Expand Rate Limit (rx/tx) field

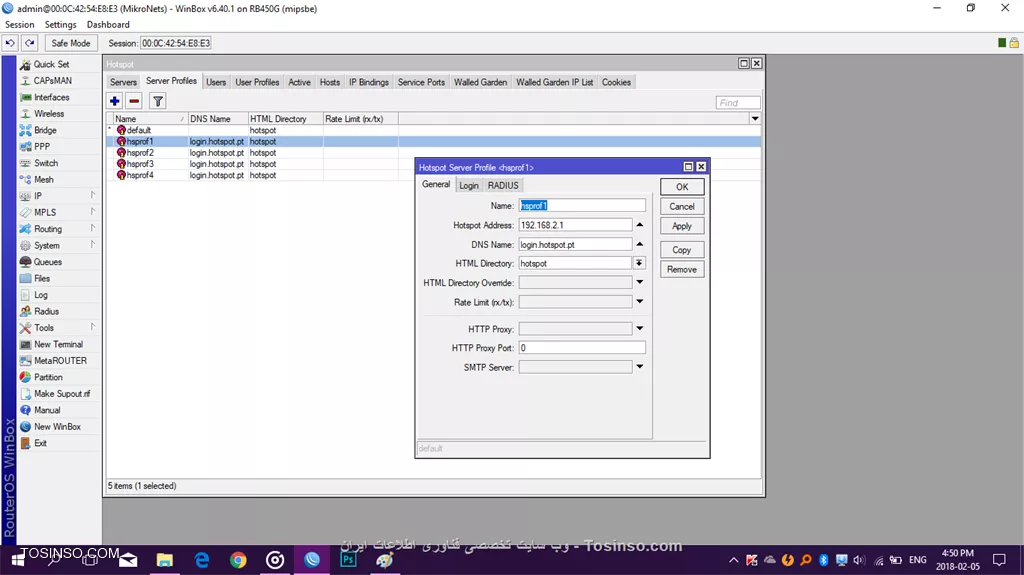tap(640, 302)
